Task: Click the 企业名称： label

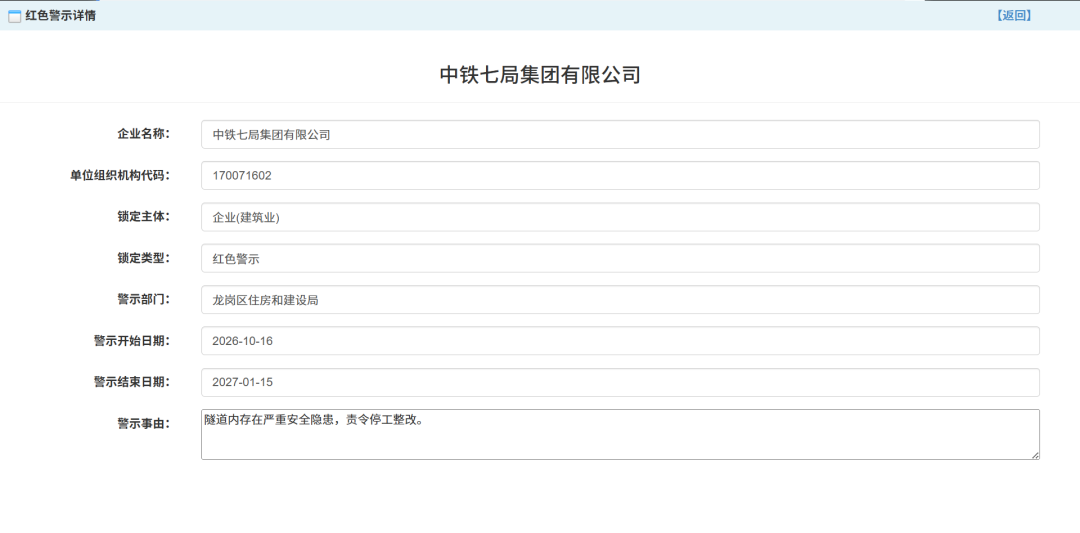Action: point(143,134)
